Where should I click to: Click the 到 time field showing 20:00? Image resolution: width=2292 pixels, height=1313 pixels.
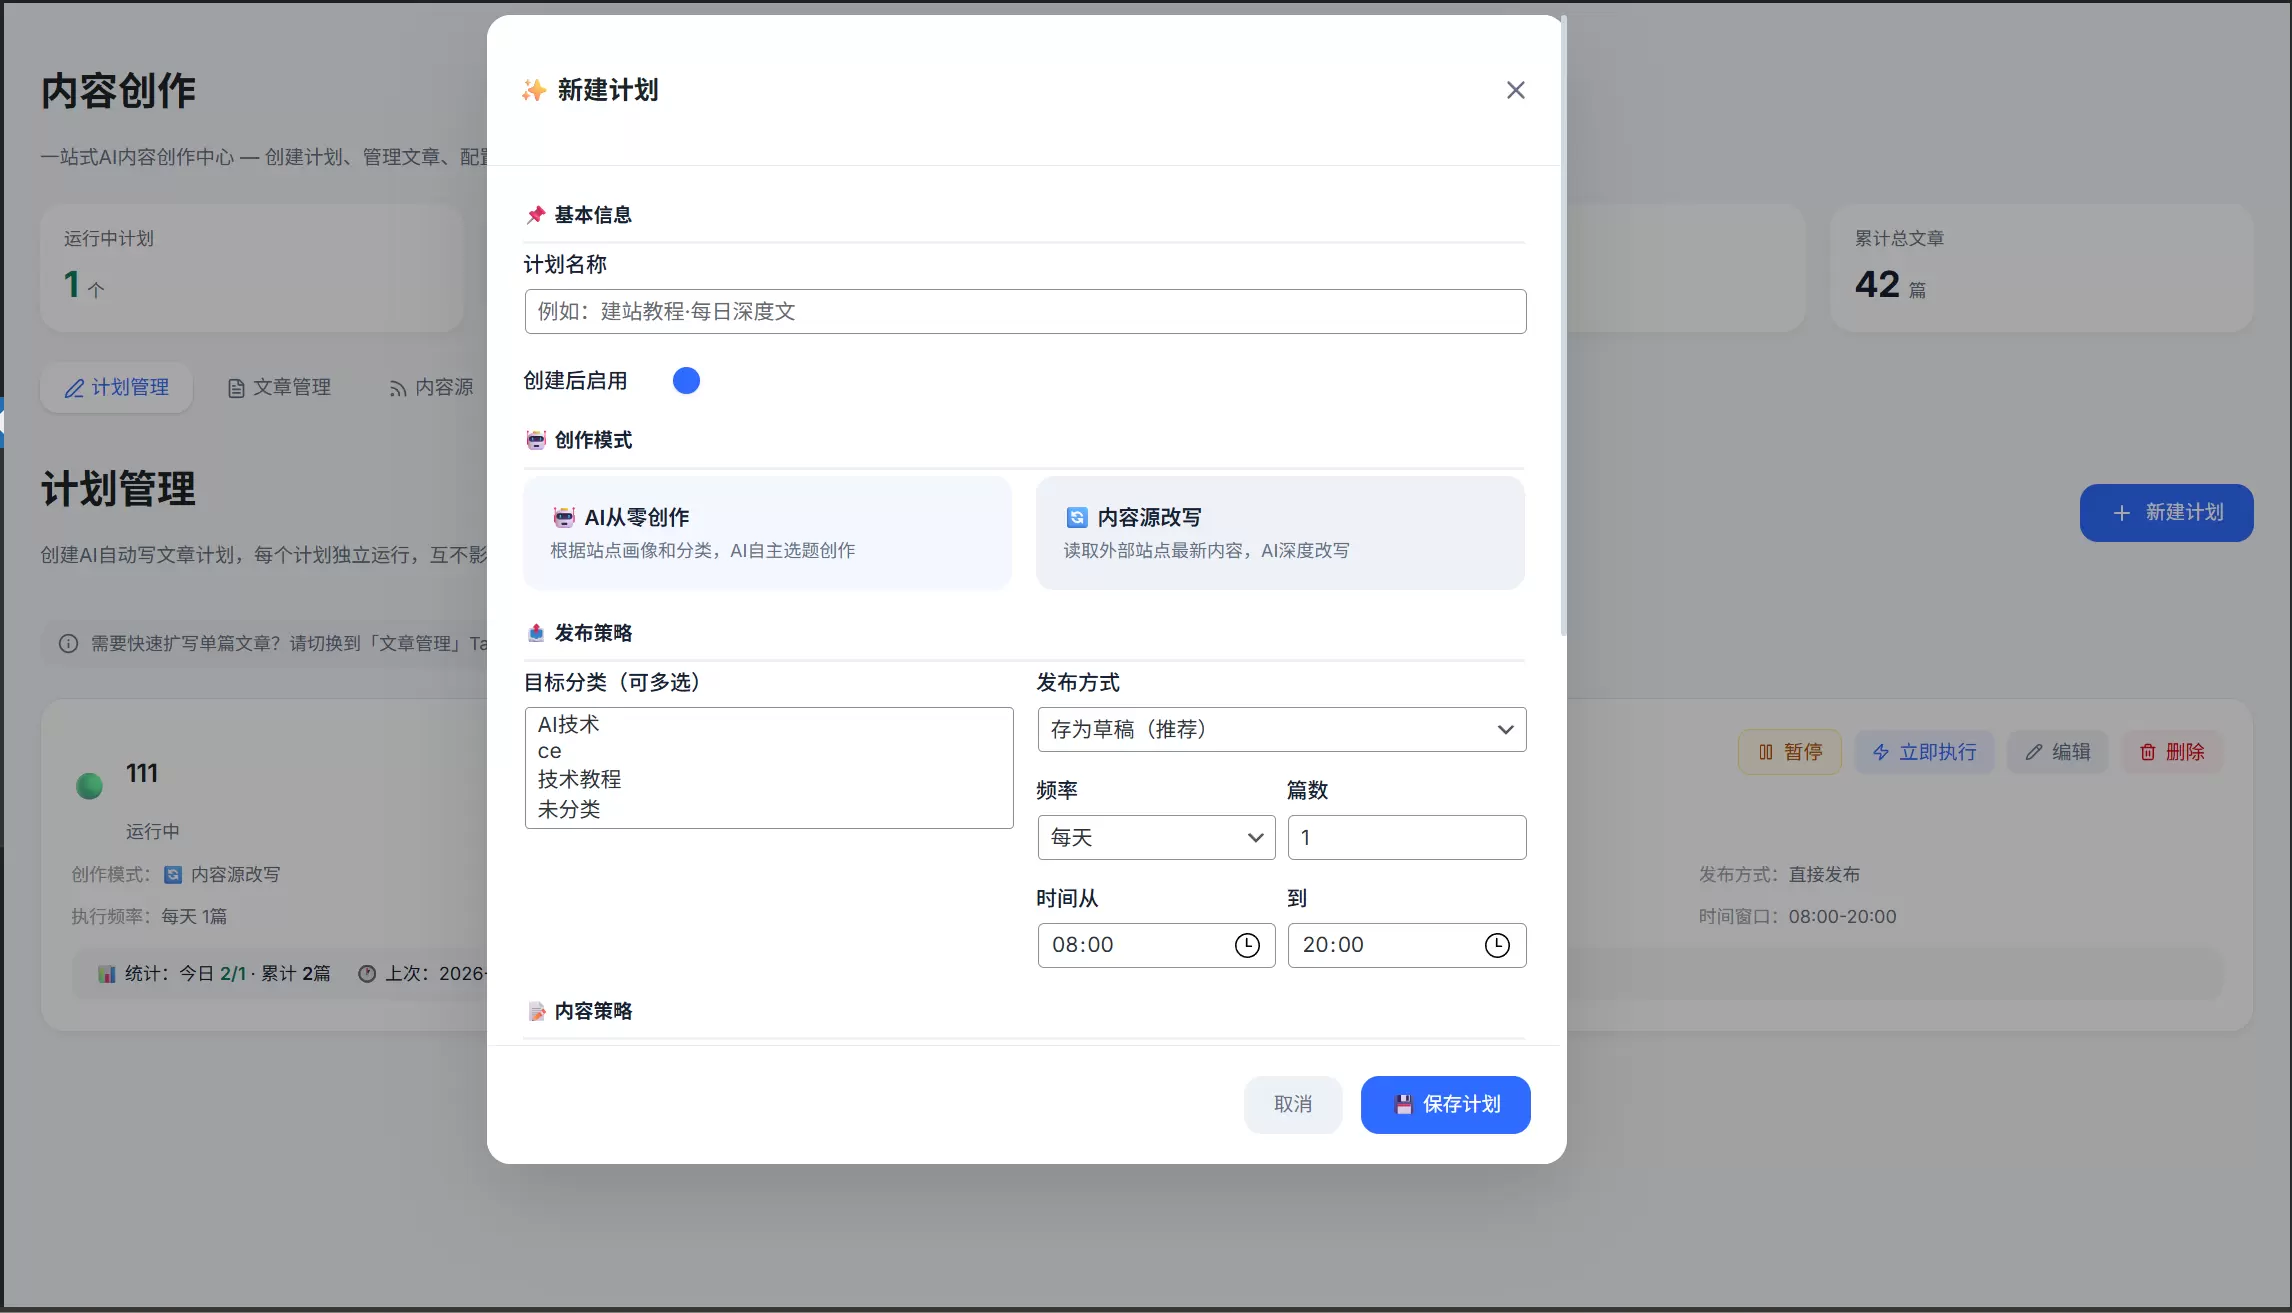click(x=1407, y=945)
